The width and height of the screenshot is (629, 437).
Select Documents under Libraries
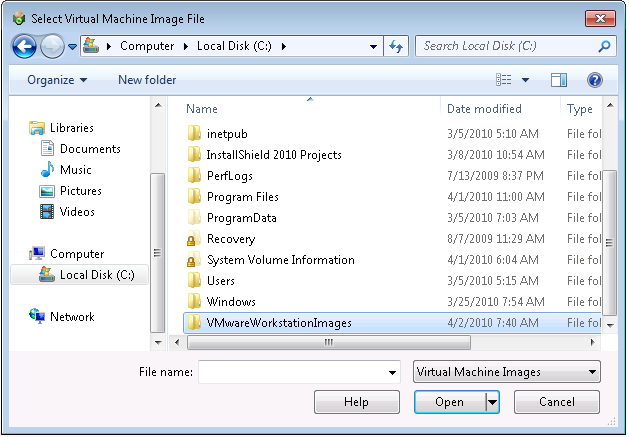coord(90,149)
